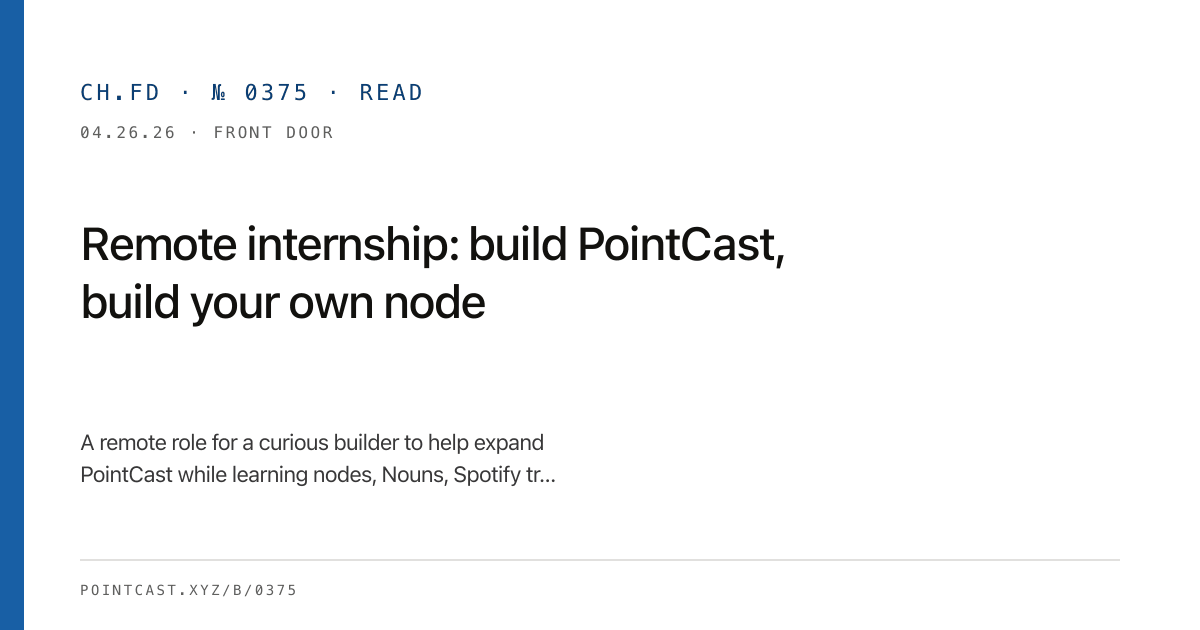Click the 04.26.26 date stamp
This screenshot has width=1200, height=630.
[x=128, y=133]
